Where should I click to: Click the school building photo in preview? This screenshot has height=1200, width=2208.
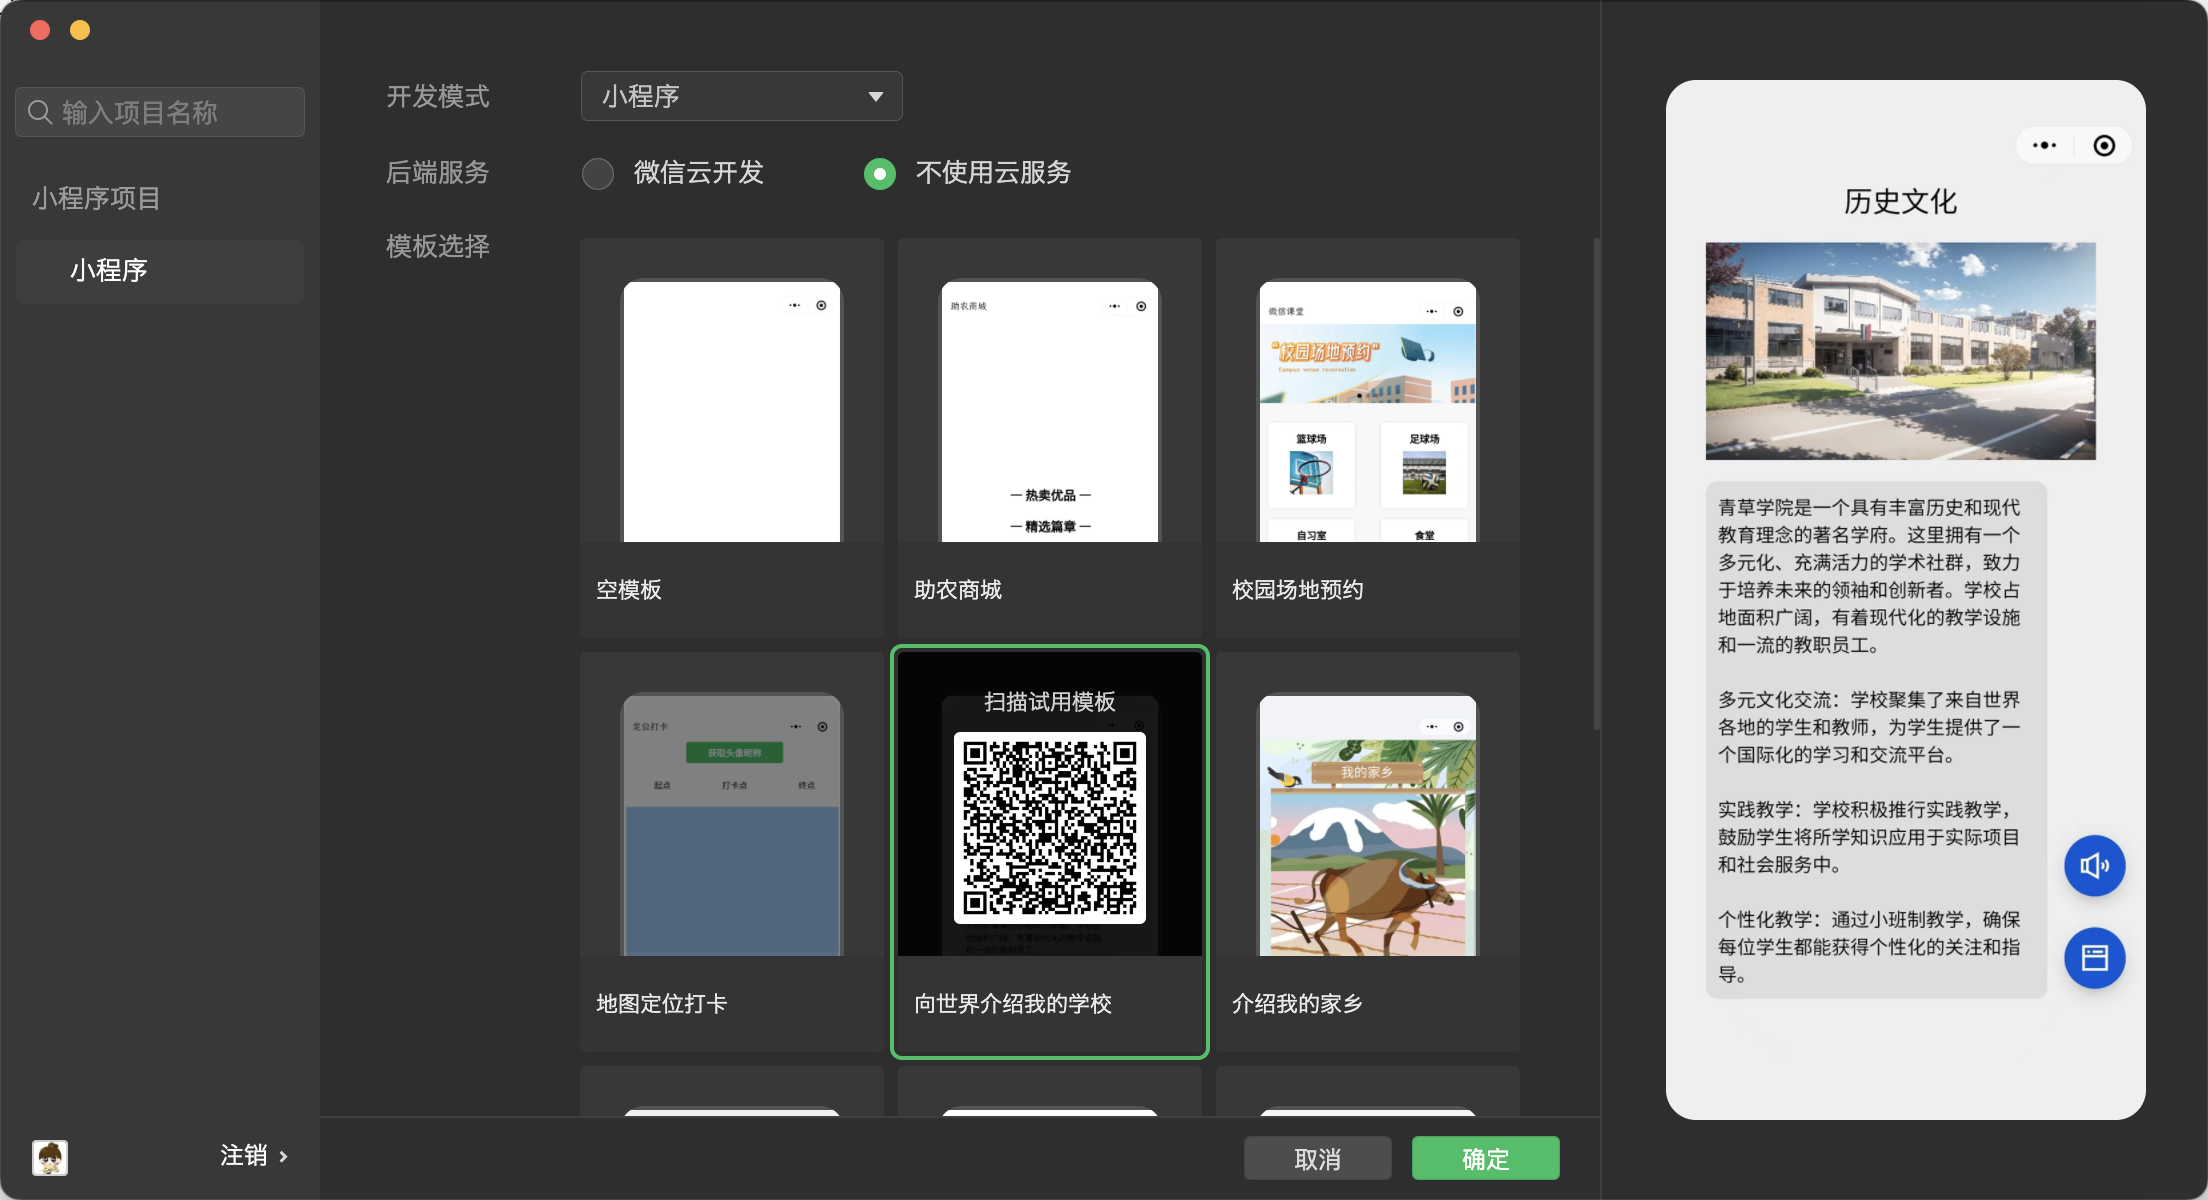point(1901,351)
